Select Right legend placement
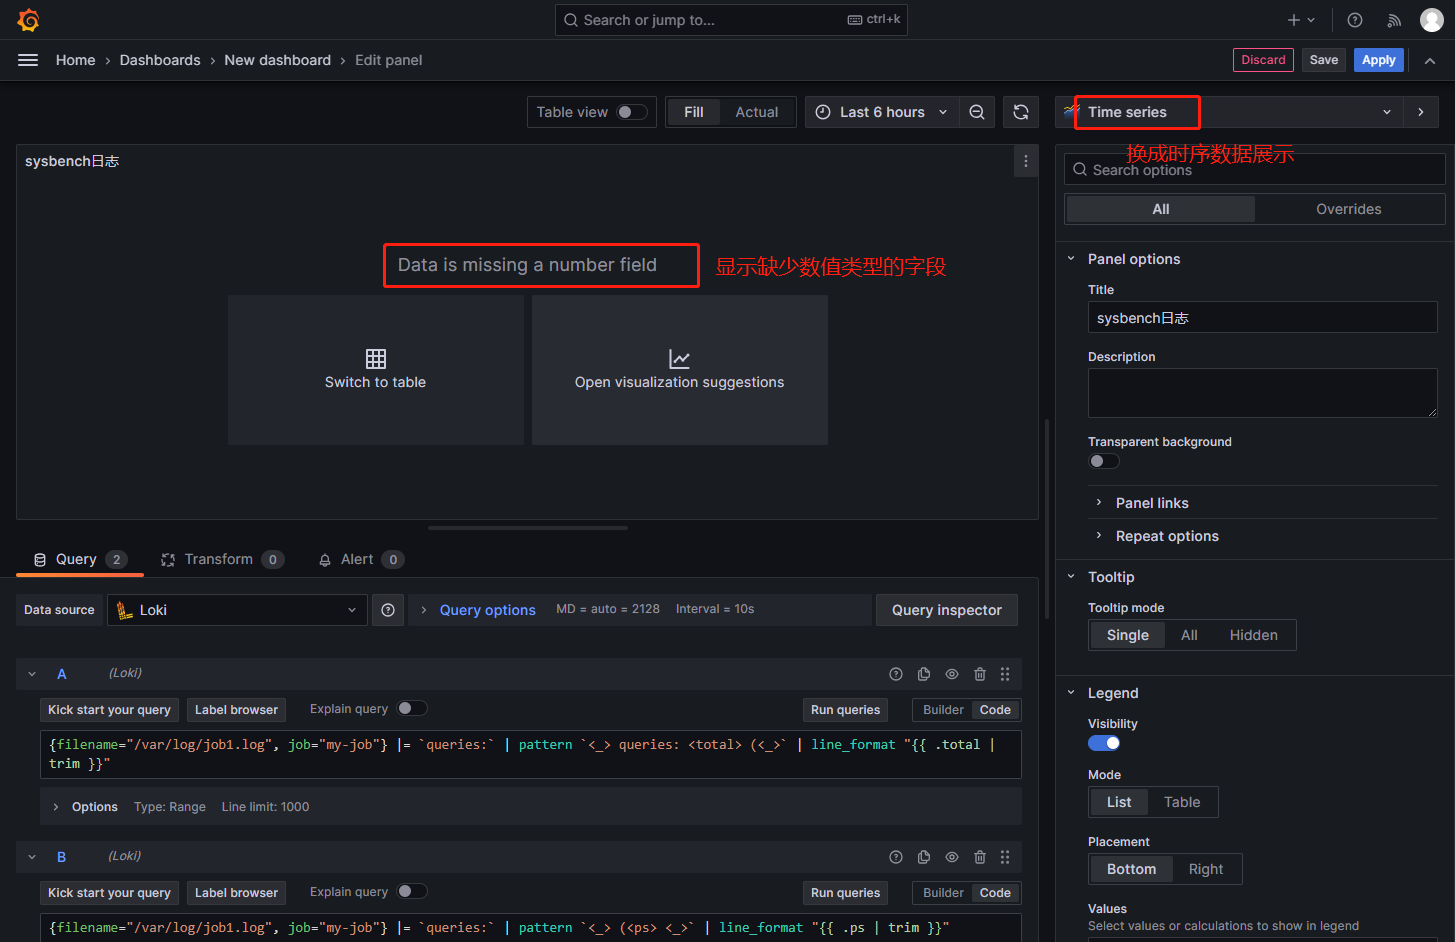This screenshot has height=942, width=1455. tap(1206, 869)
